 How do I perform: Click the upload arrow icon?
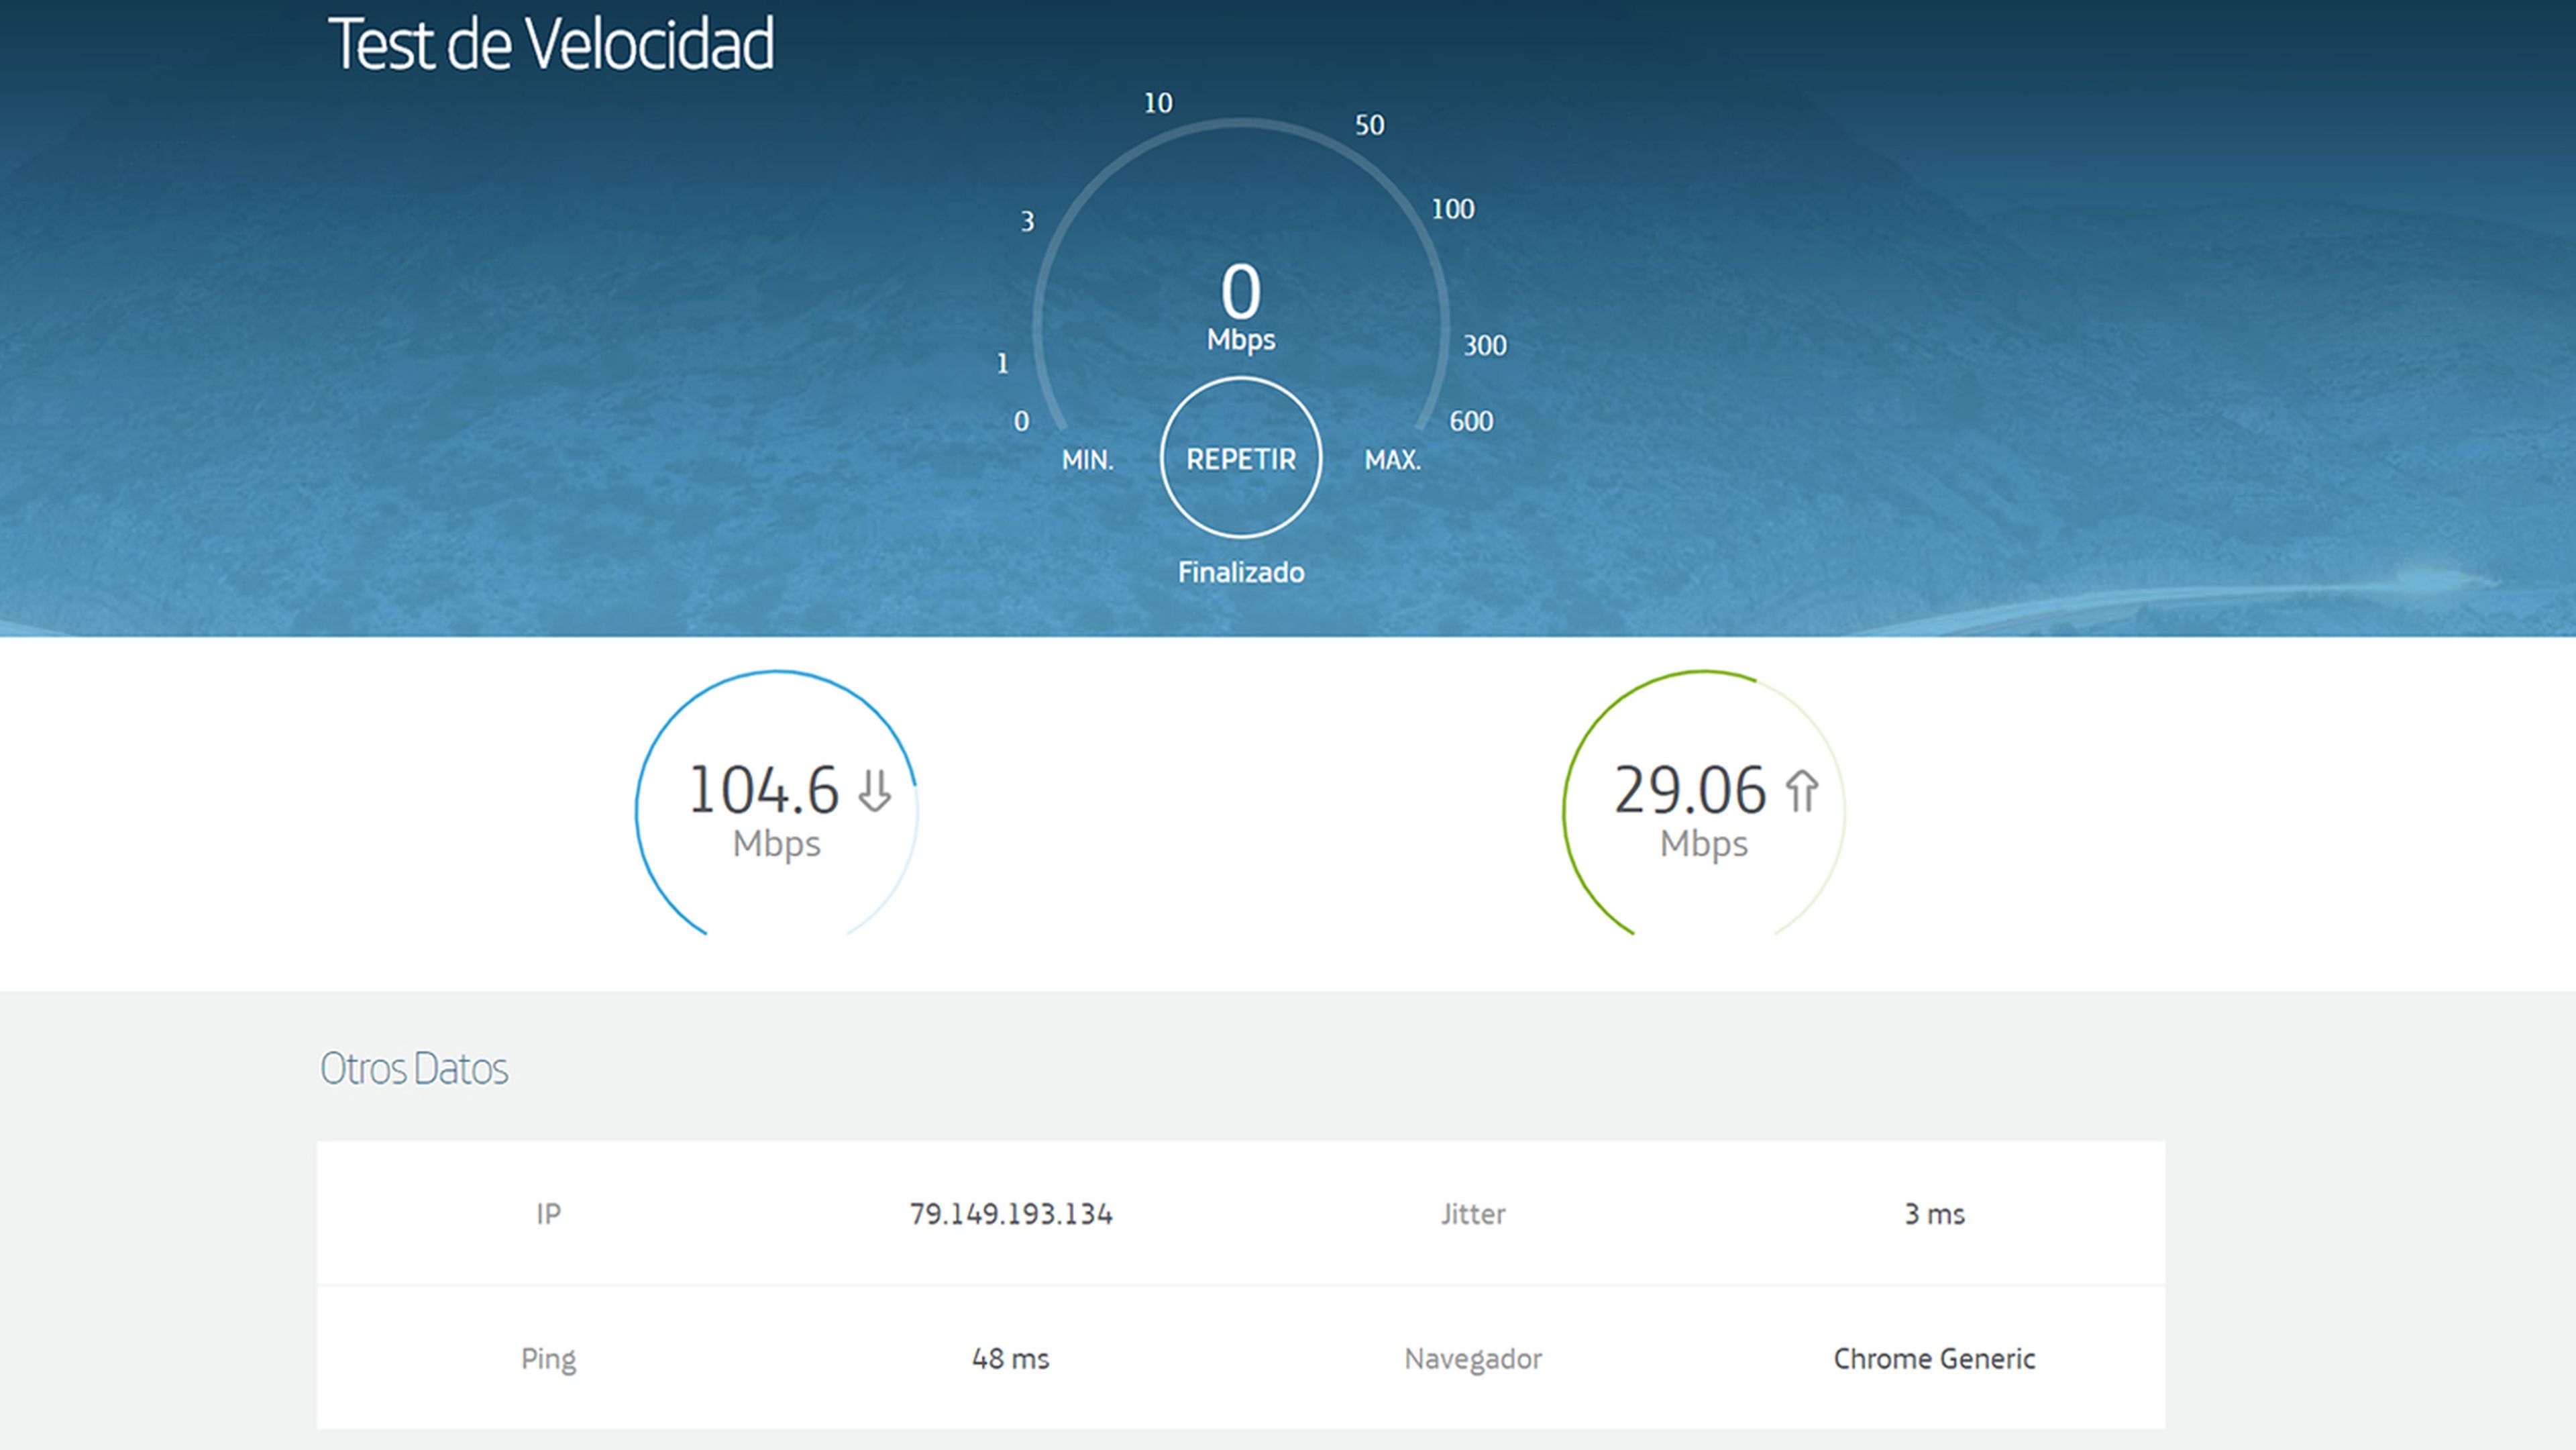tap(1802, 791)
